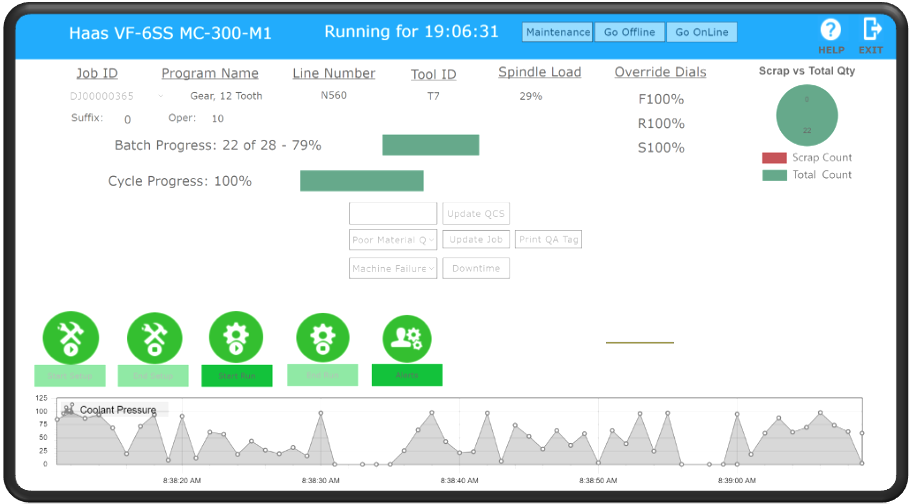Click the Go OnLine button

pyautogui.click(x=701, y=32)
